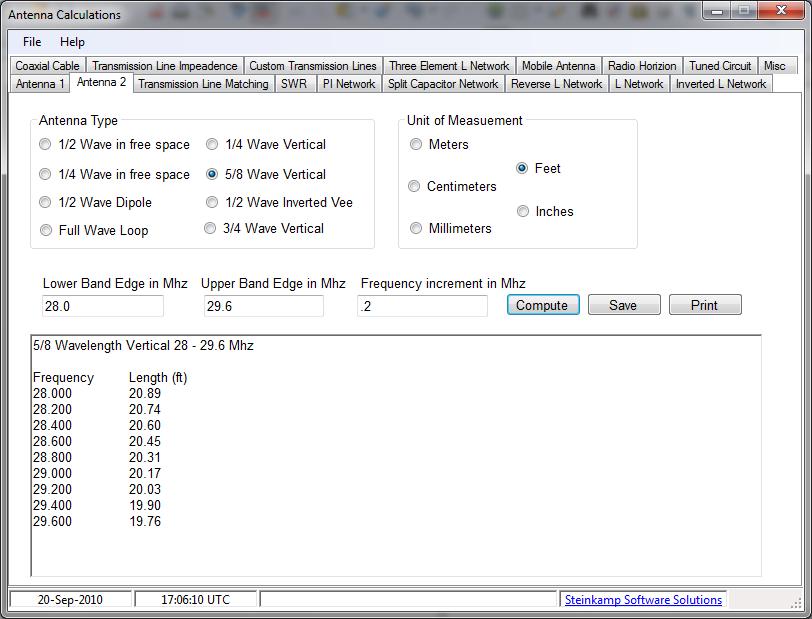Screen dimensions: 812x619
Task: Show the Tuned Circuit tab
Action: [720, 66]
